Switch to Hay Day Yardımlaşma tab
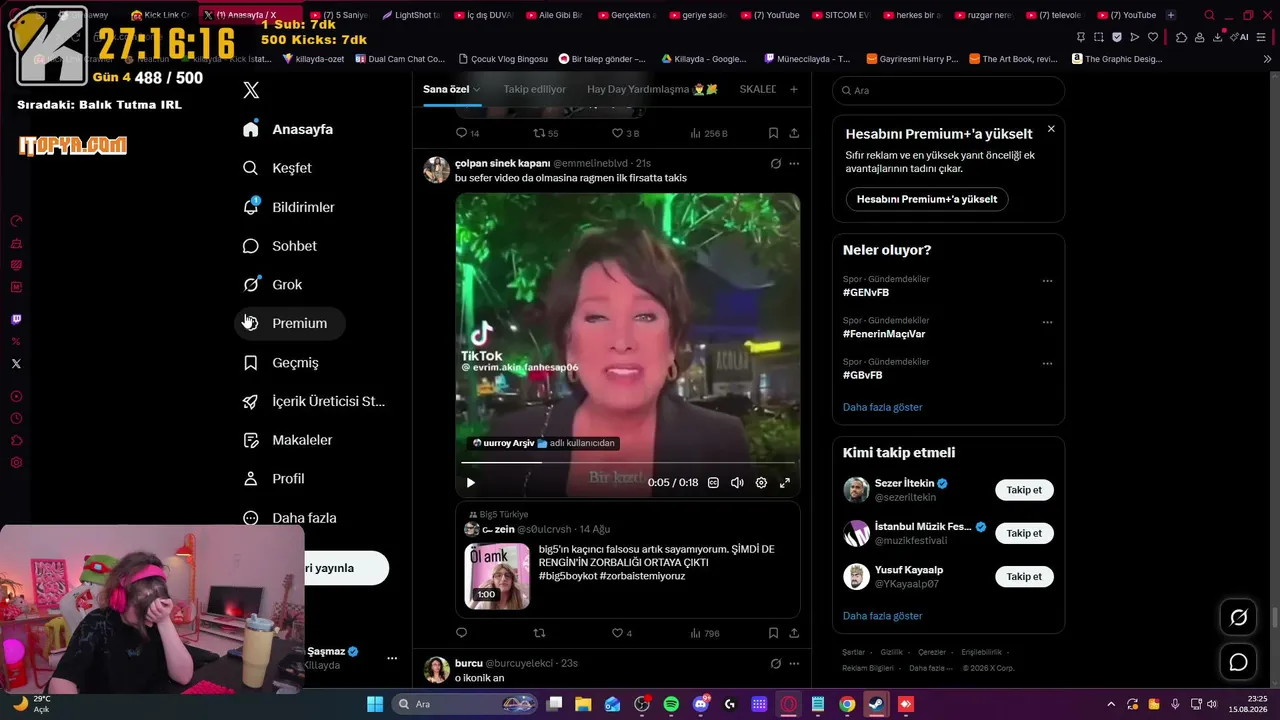 point(652,89)
